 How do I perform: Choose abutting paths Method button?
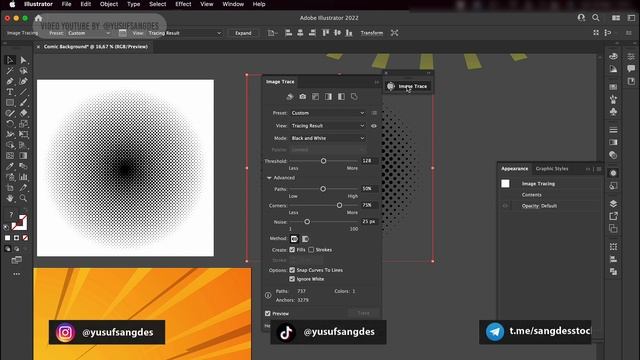pyautogui.click(x=294, y=239)
